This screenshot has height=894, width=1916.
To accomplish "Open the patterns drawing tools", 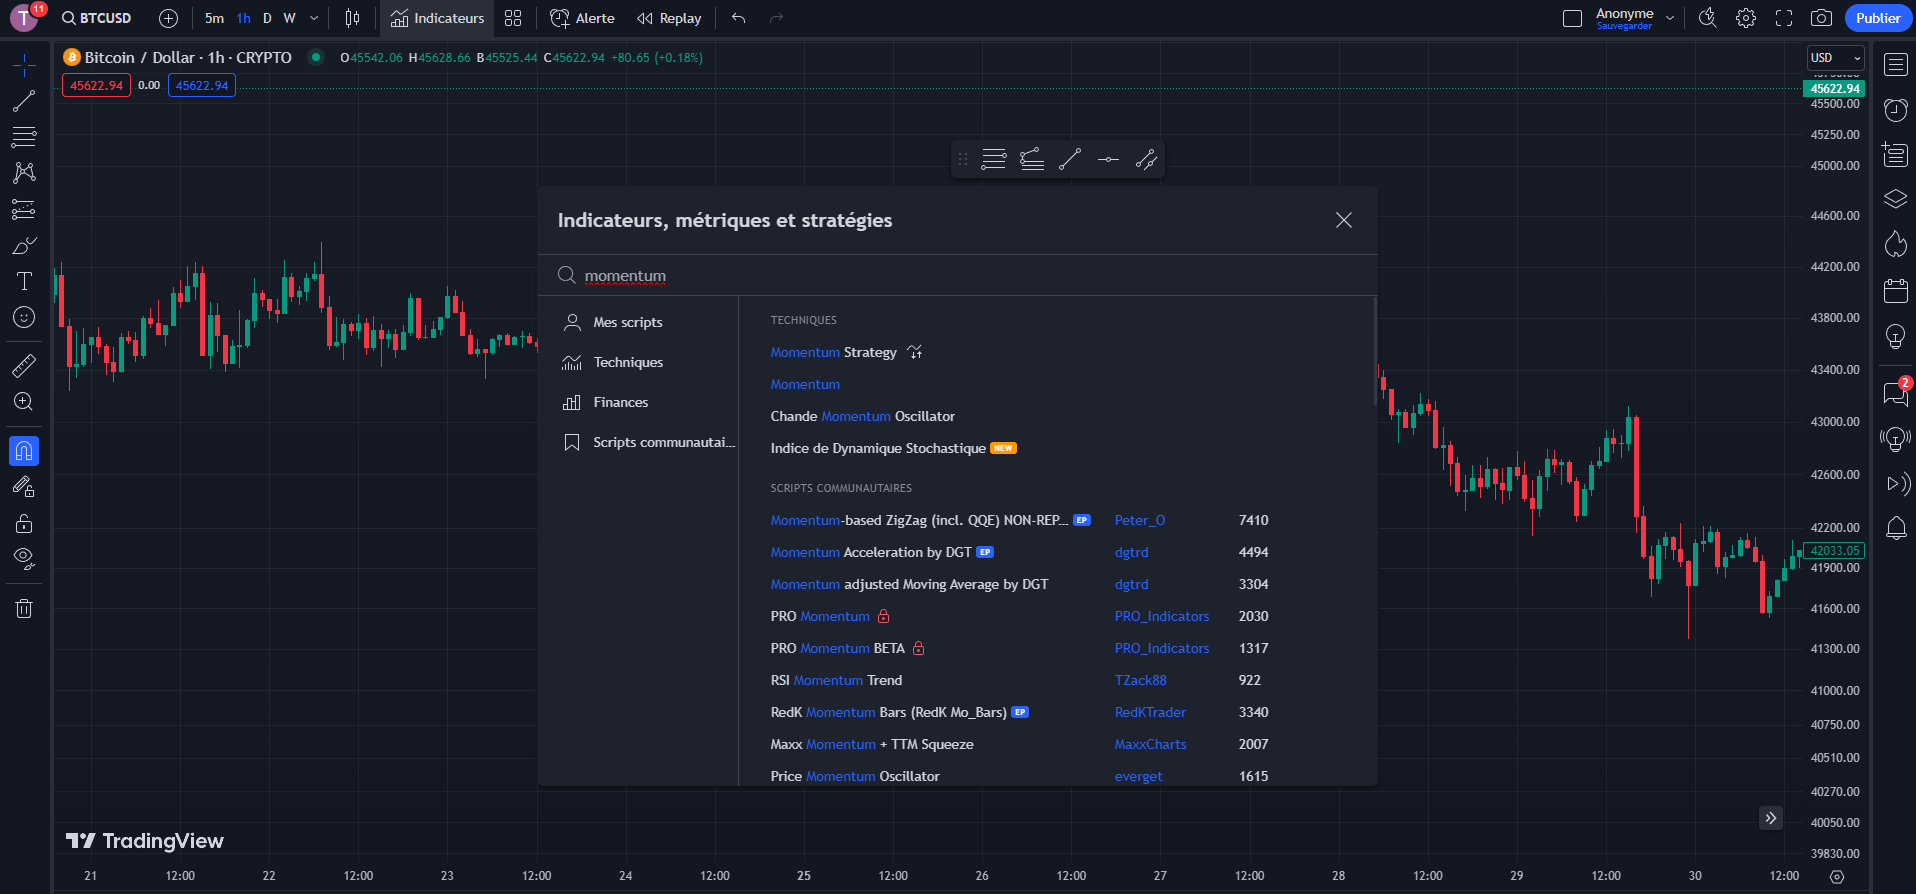I will (x=24, y=173).
